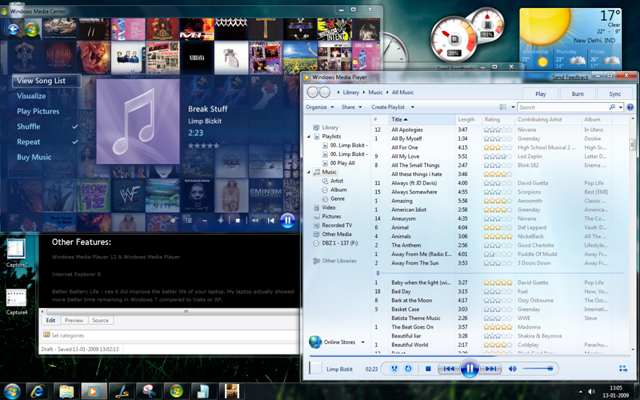Click the Nirvana album cover thumbnail
The height and width of the screenshot is (400, 640).
click(197, 58)
